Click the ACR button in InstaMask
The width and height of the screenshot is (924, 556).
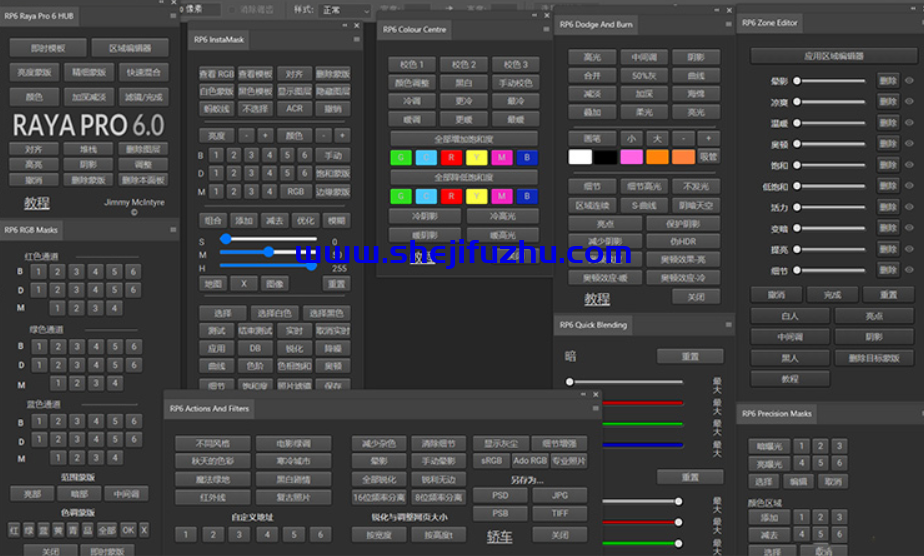(x=295, y=108)
